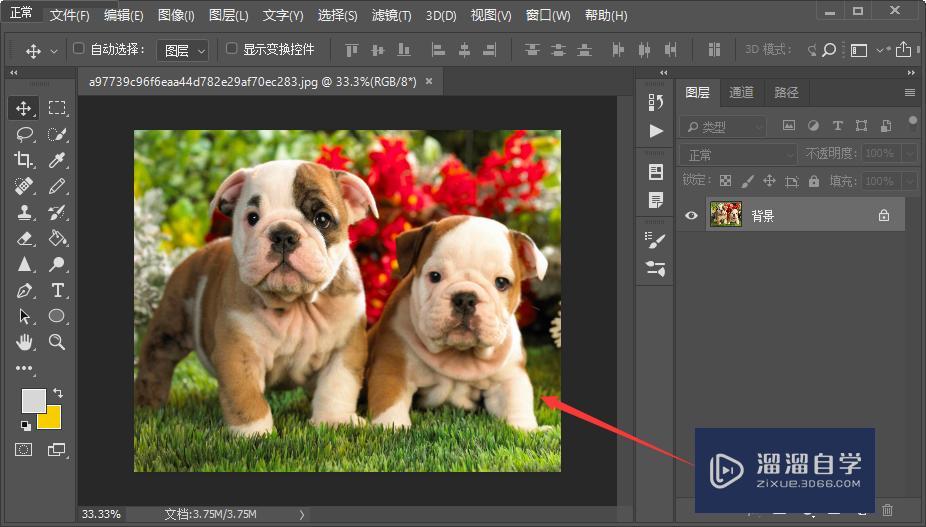Select the Eyedropper tool

(x=57, y=160)
